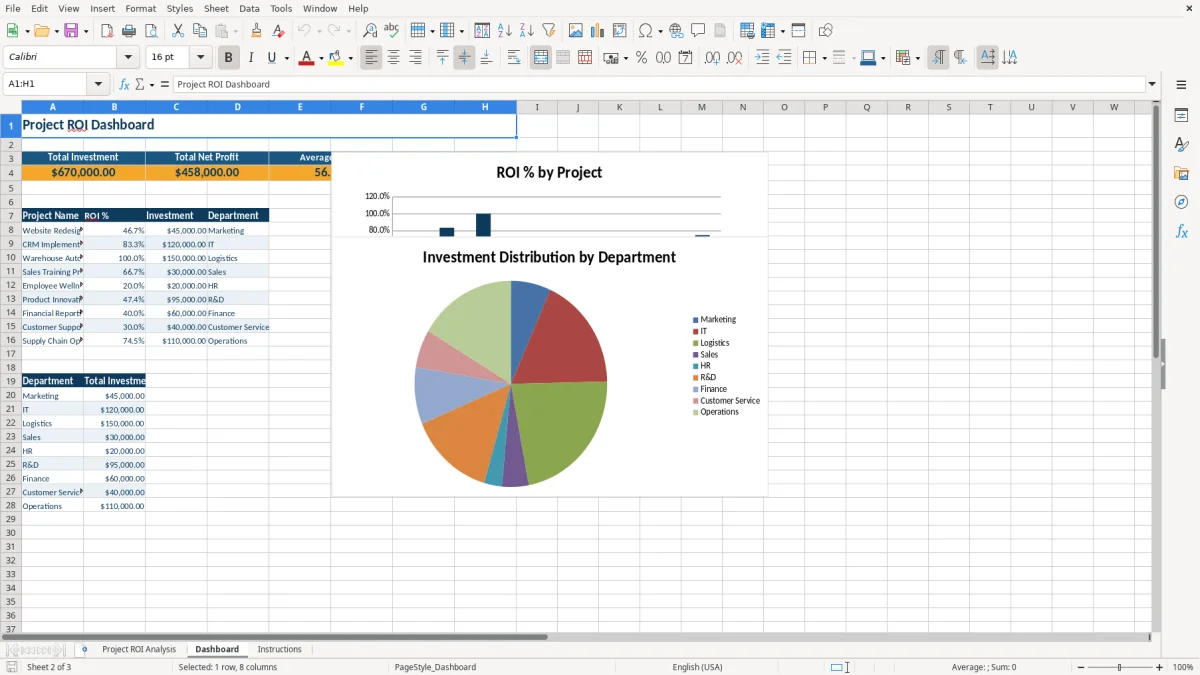Click the Save document icon
This screenshot has height=675, width=1200.
(71, 31)
